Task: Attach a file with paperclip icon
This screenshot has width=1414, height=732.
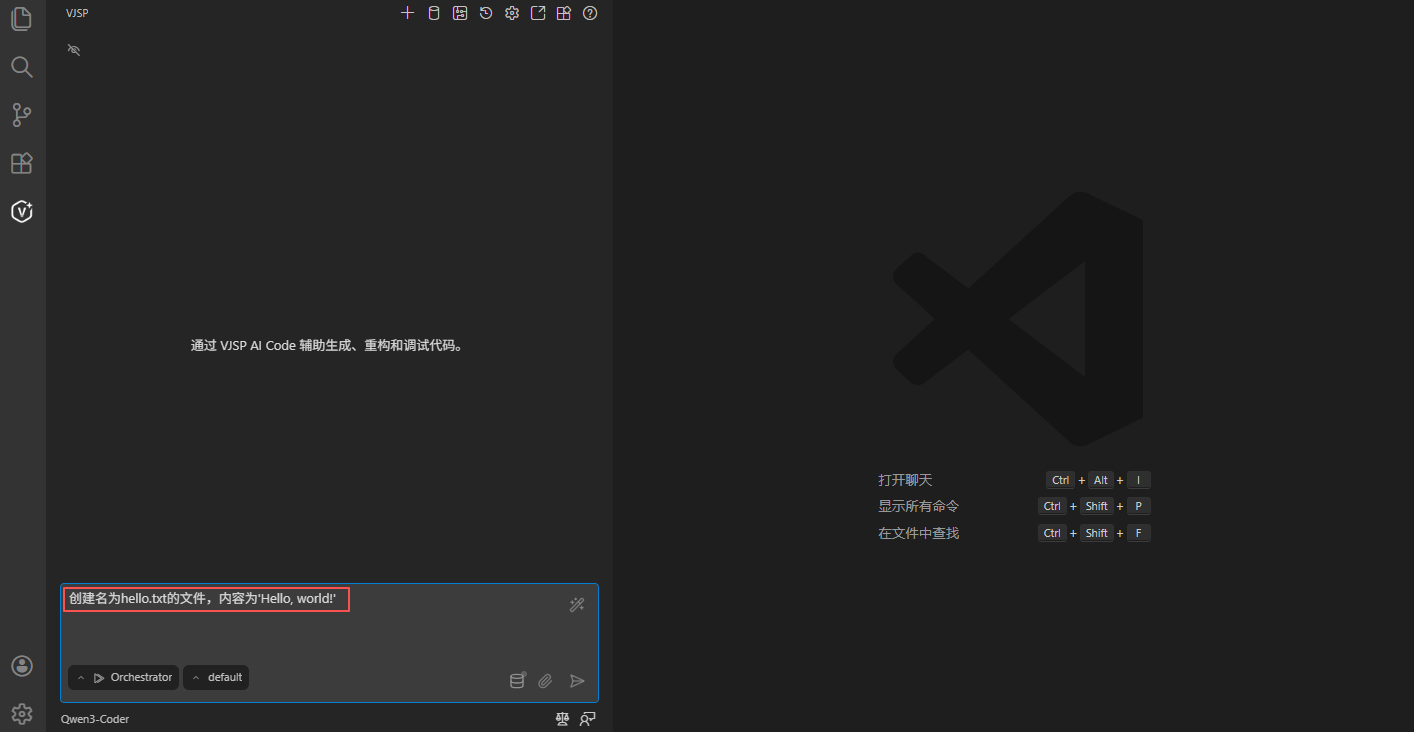Action: point(545,681)
